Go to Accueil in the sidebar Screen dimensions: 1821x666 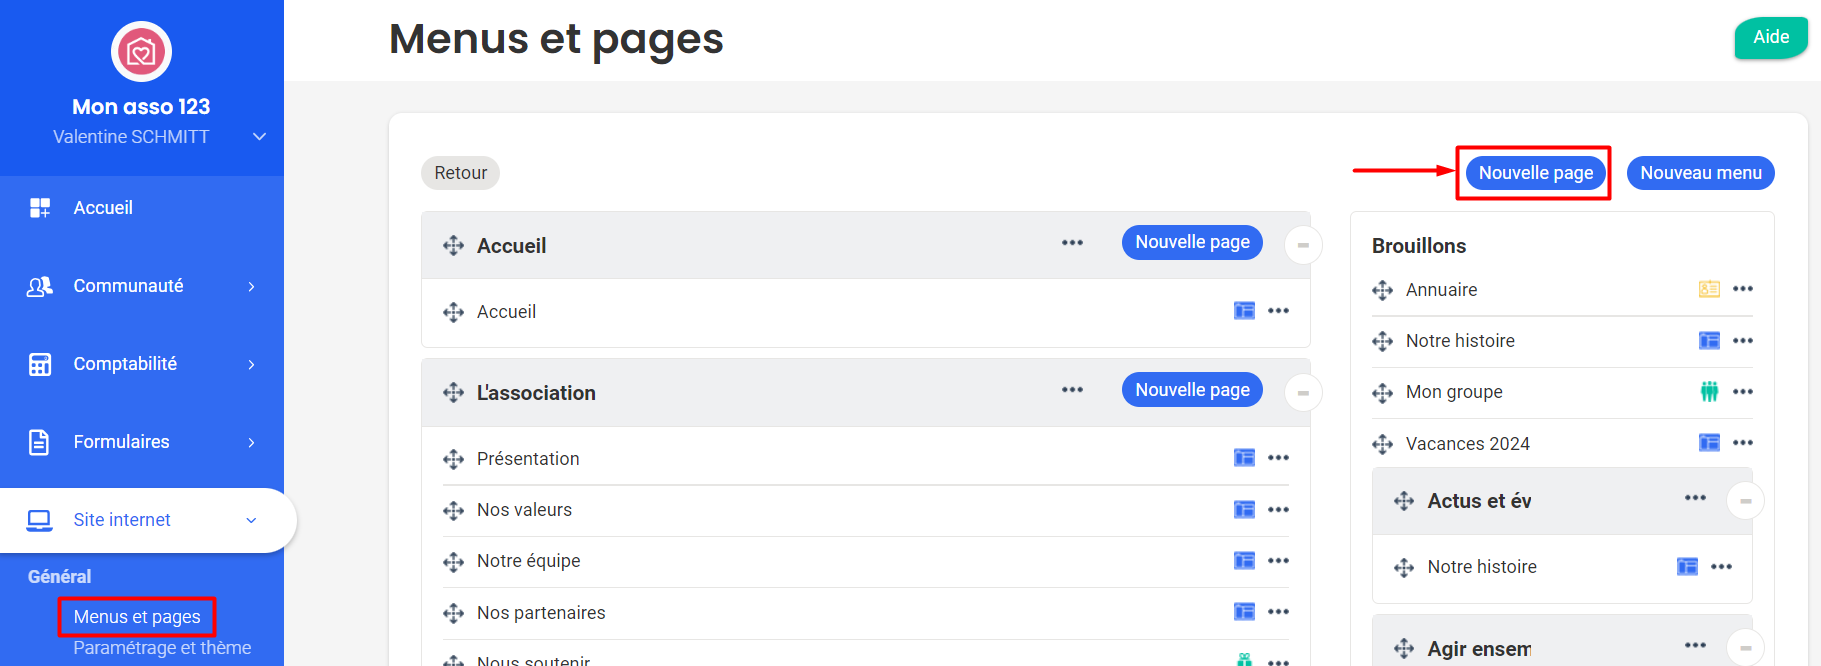103,208
